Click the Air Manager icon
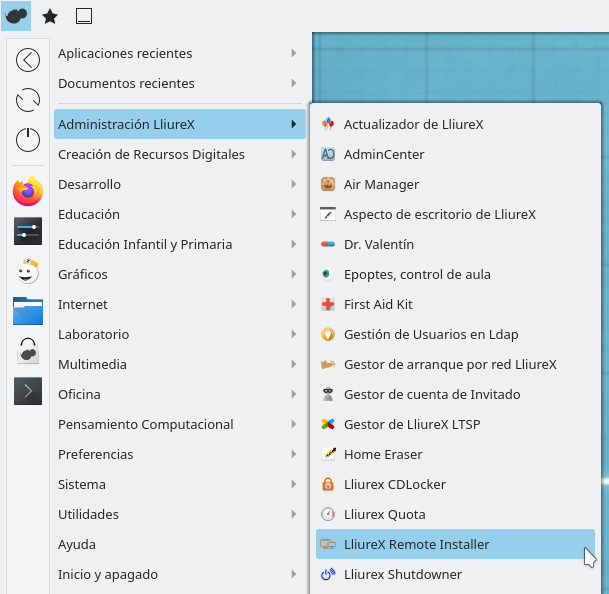Screen dimensions: 609x594 (327, 184)
